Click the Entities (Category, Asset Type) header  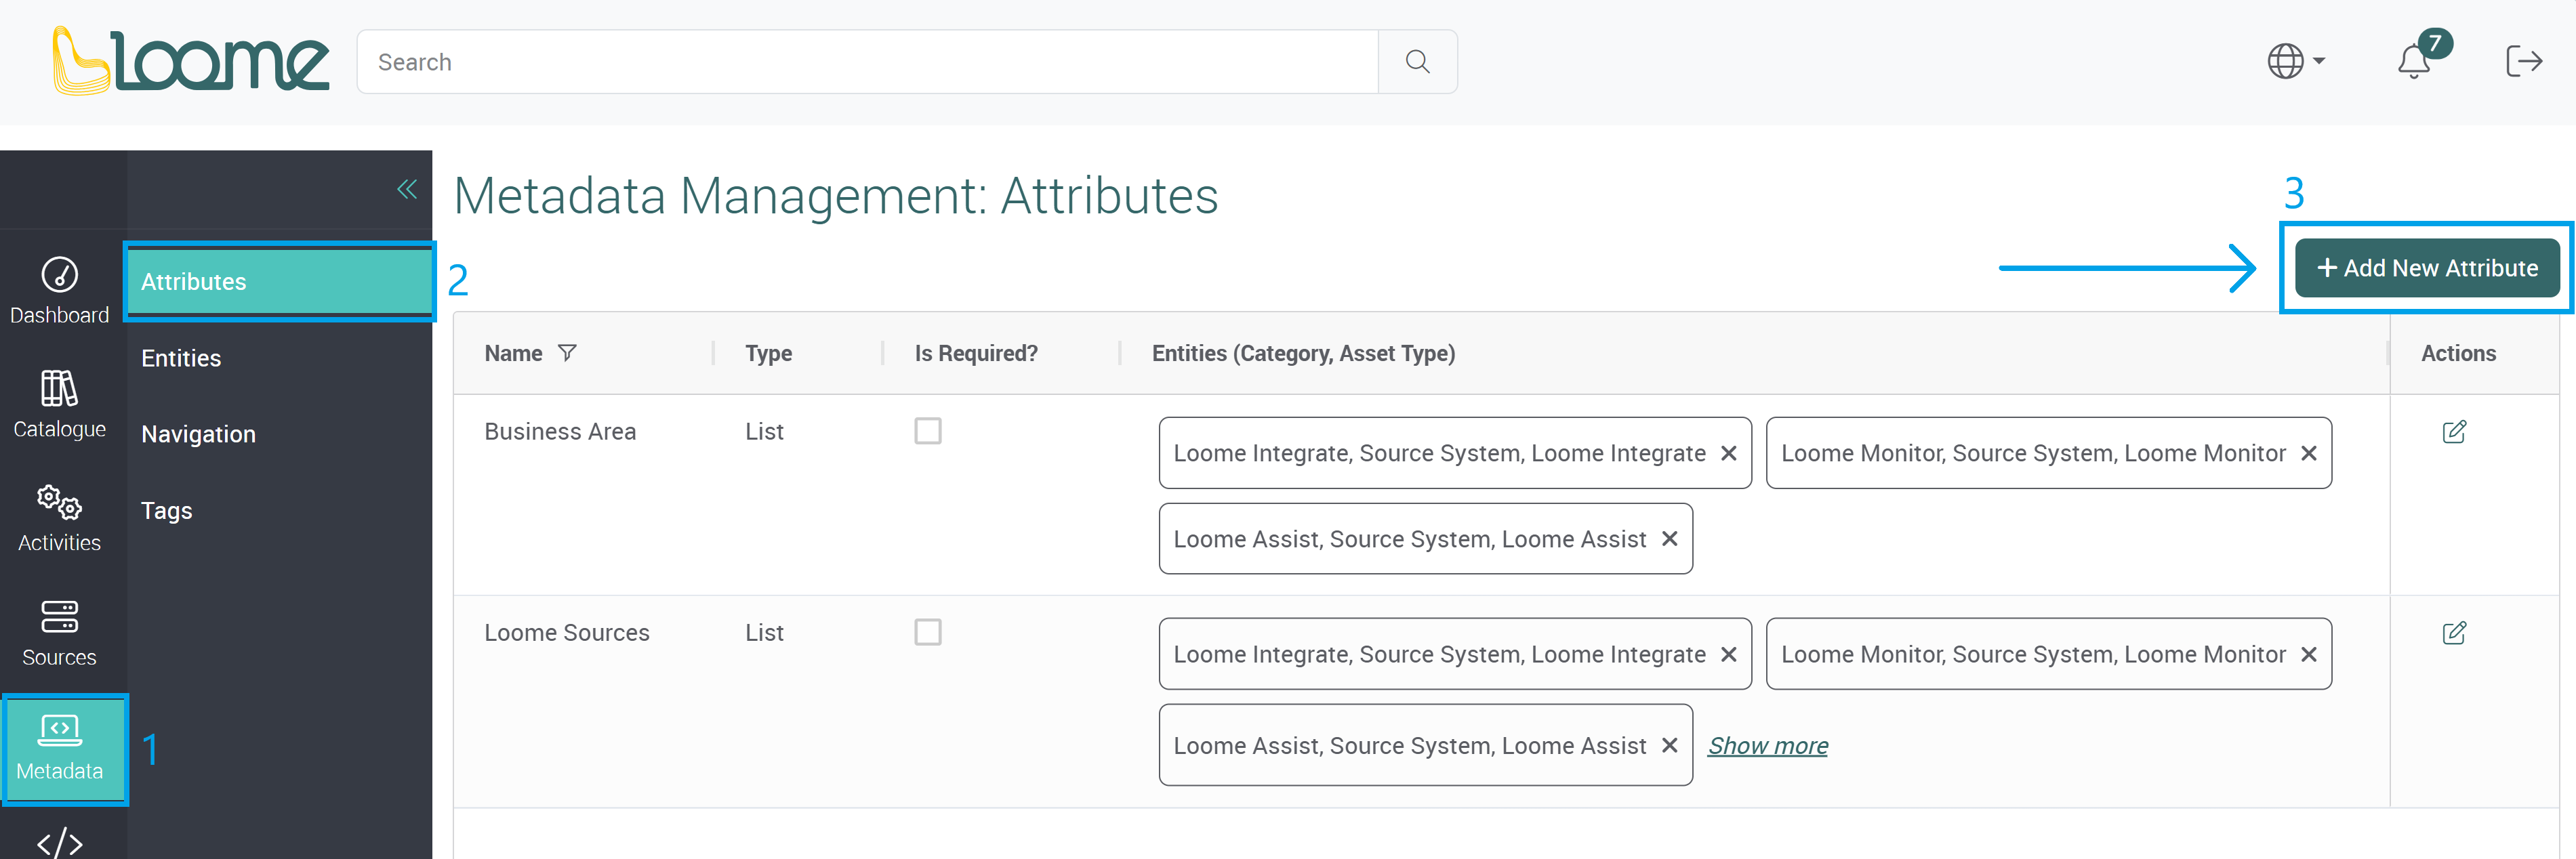click(x=1303, y=353)
